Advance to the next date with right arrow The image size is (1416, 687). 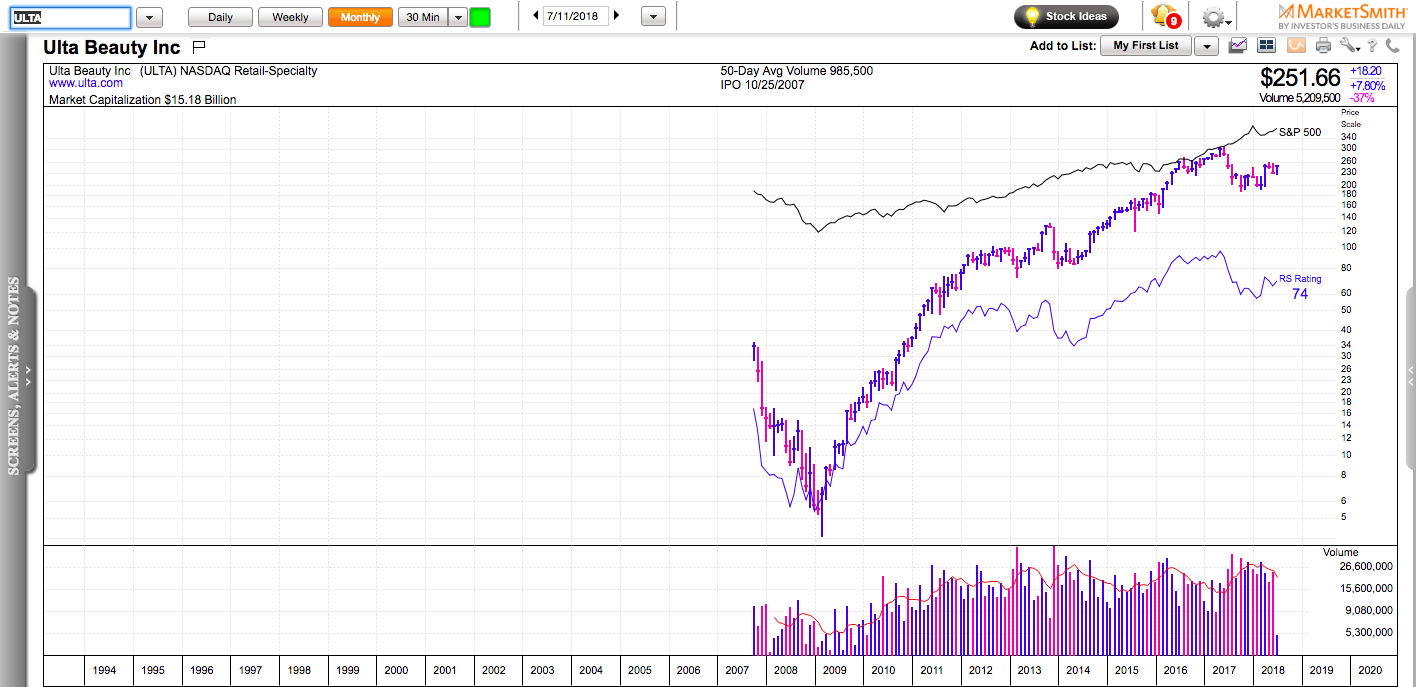click(616, 16)
